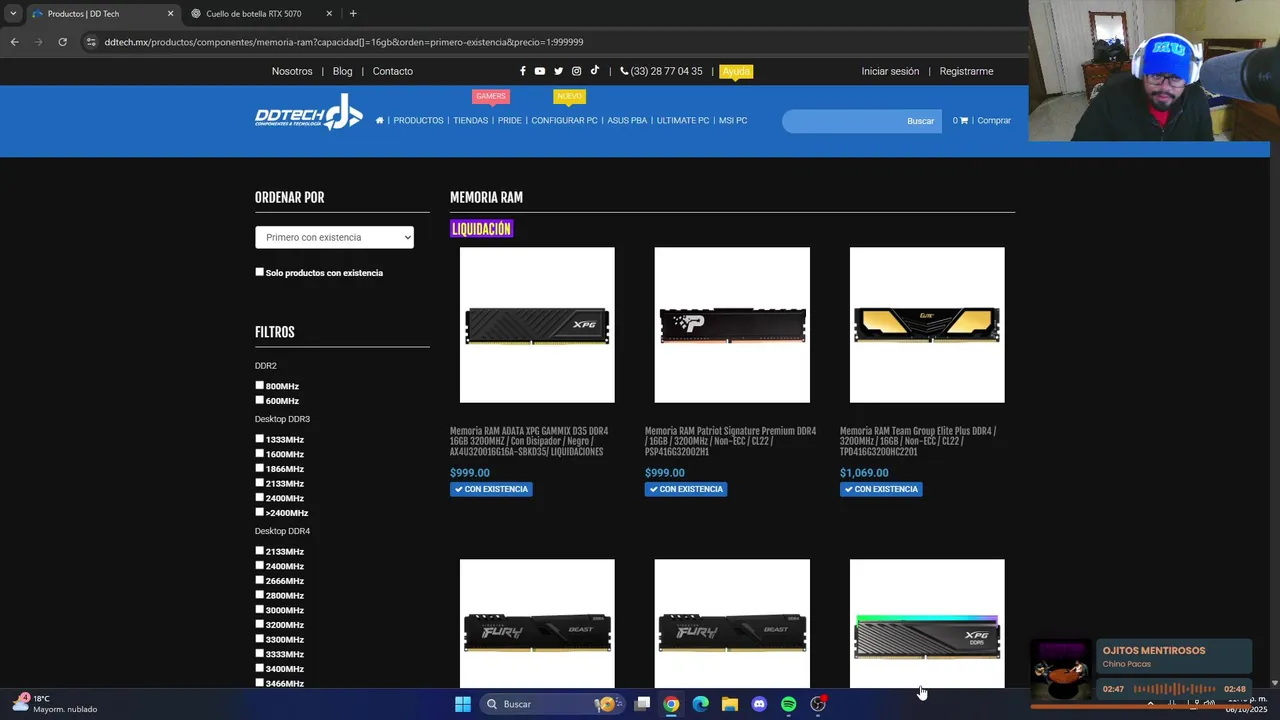Screen dimensions: 1280x720
Task: Check the DDR2 600MHz filter
Action: coord(260,400)
